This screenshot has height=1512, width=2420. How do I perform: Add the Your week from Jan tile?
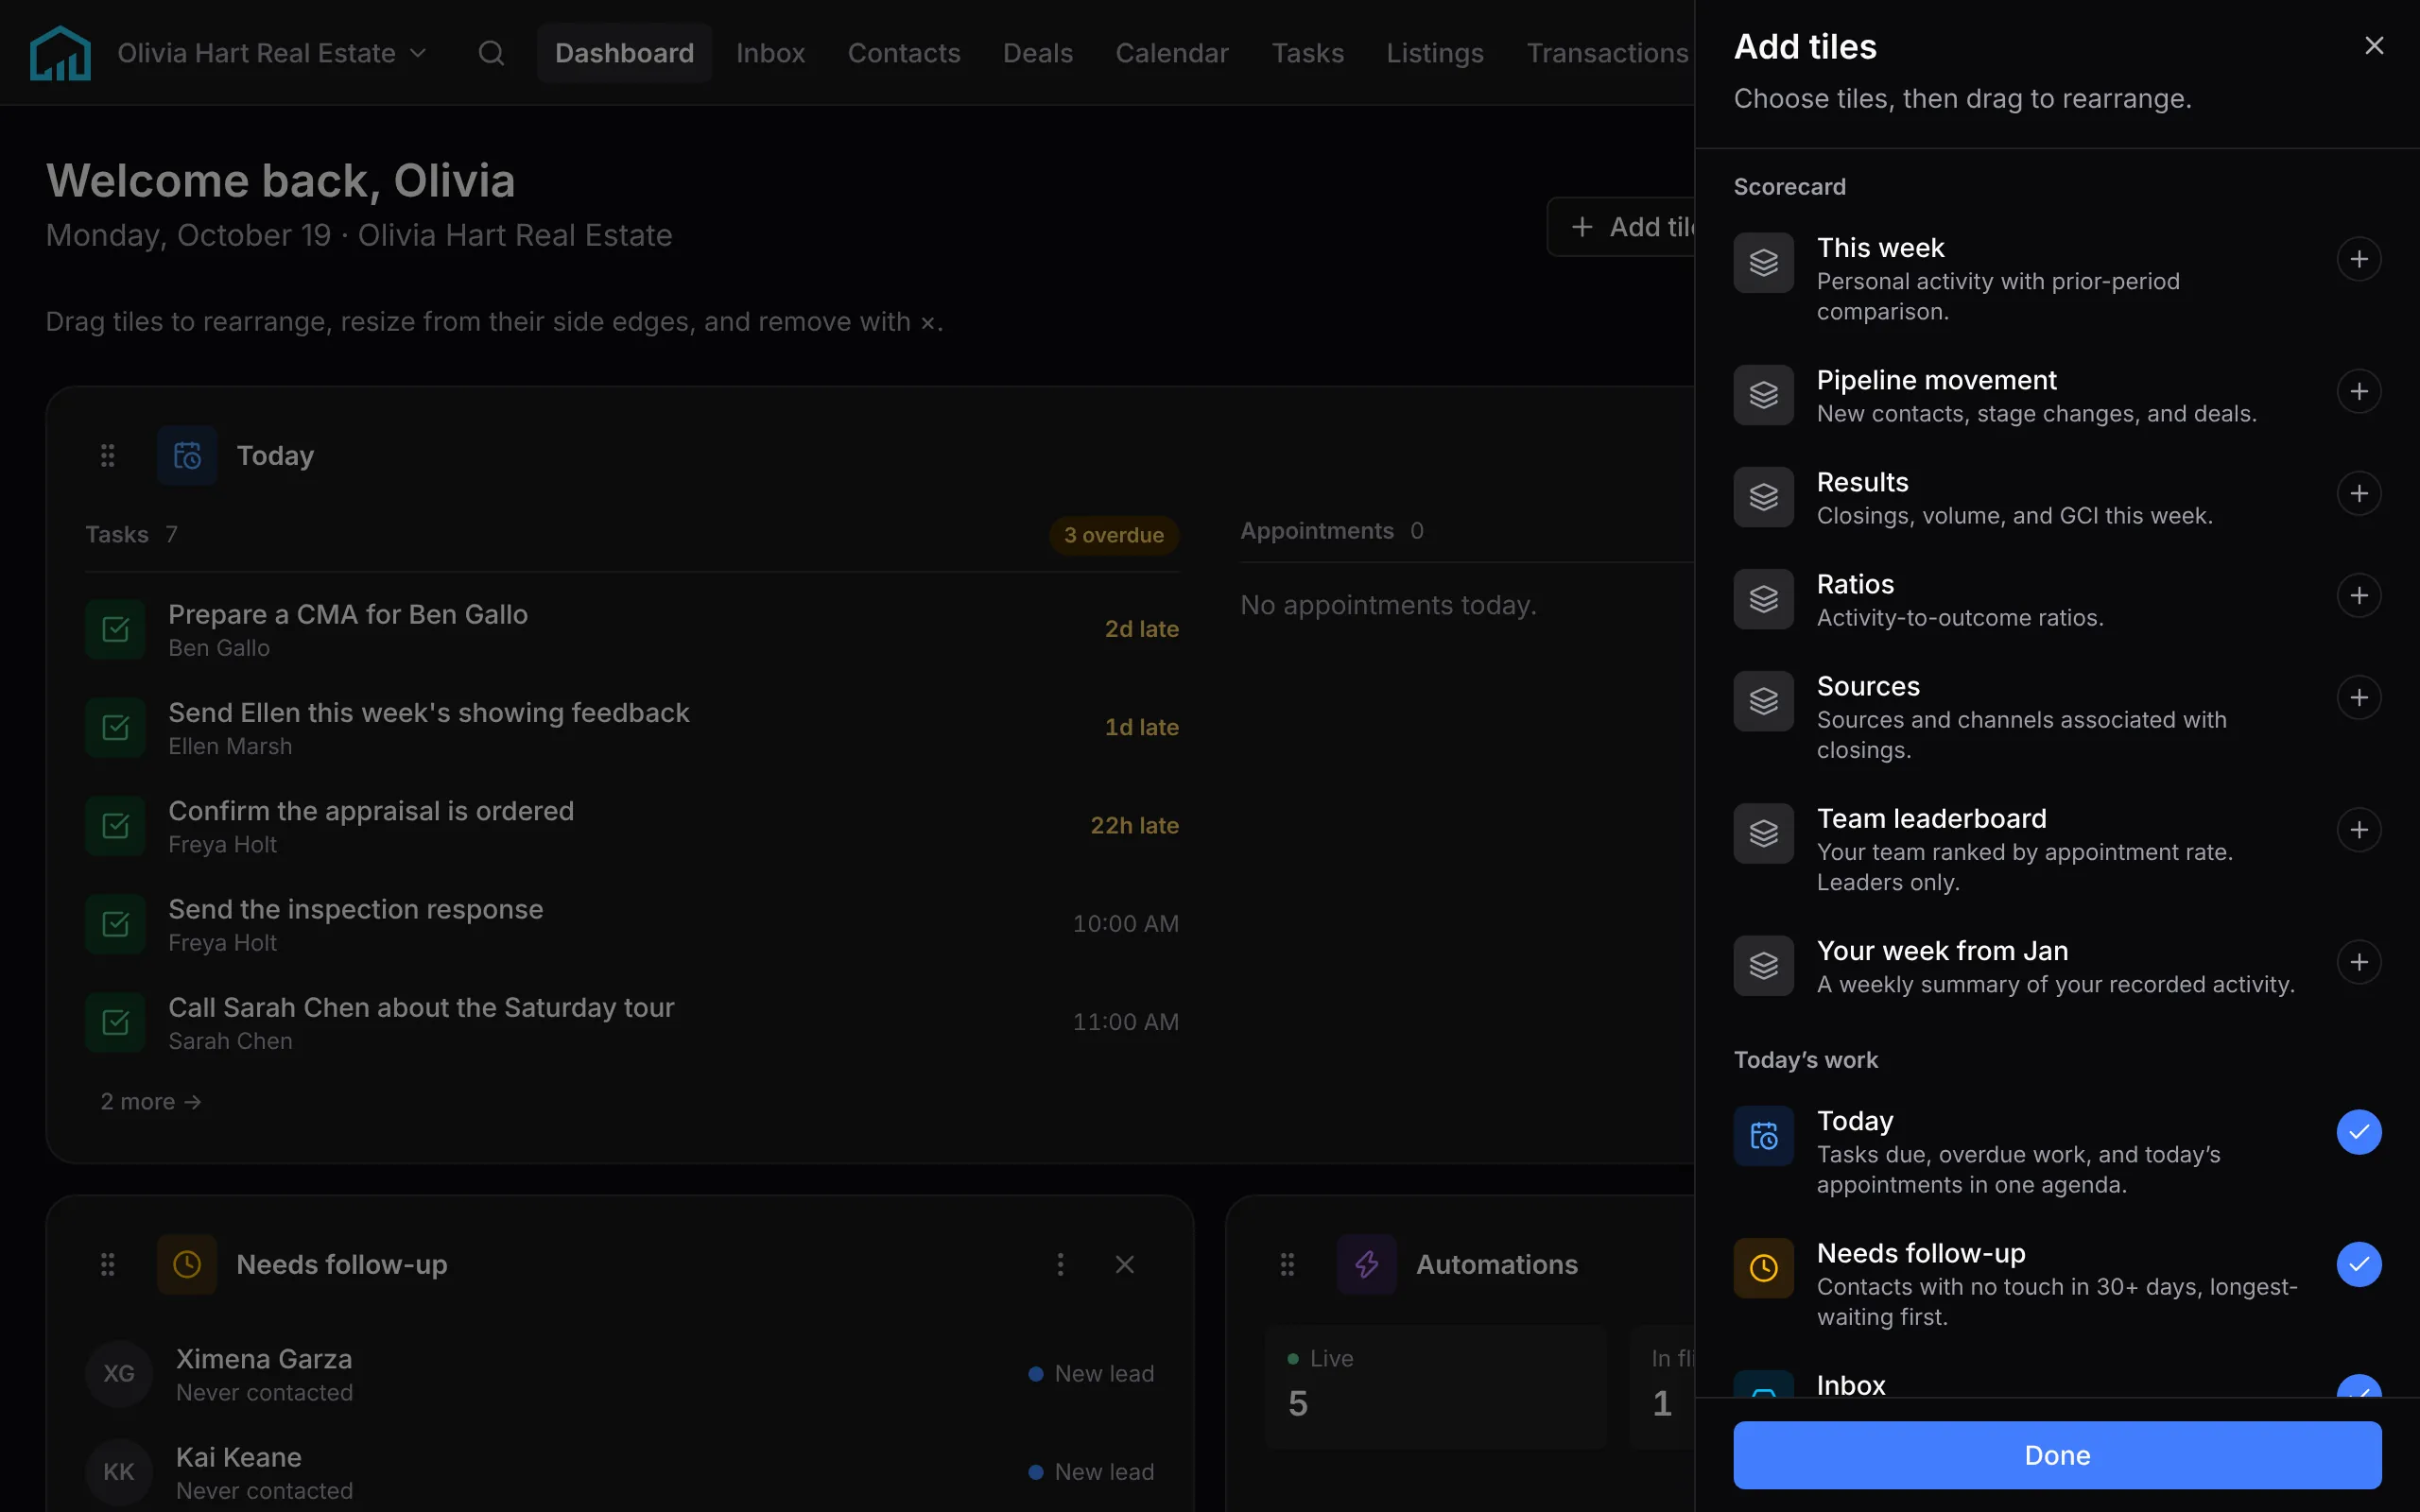coord(2358,961)
